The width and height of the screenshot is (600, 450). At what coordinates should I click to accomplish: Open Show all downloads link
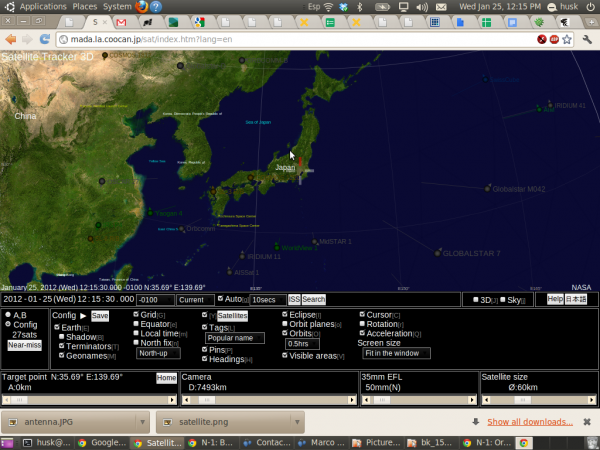[530, 422]
